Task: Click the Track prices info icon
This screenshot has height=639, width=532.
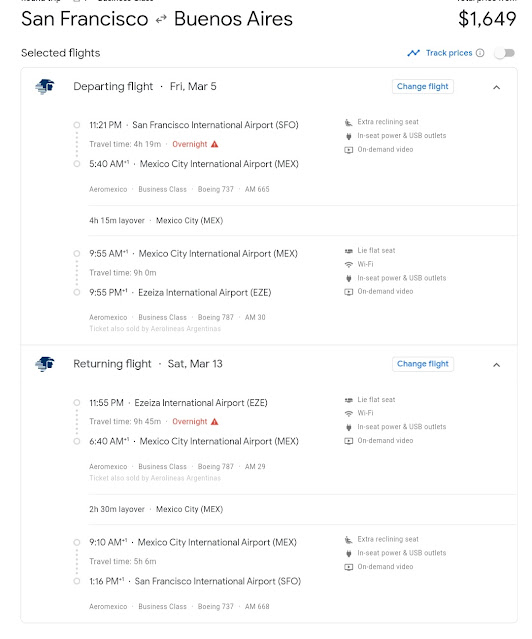Action: click(480, 53)
